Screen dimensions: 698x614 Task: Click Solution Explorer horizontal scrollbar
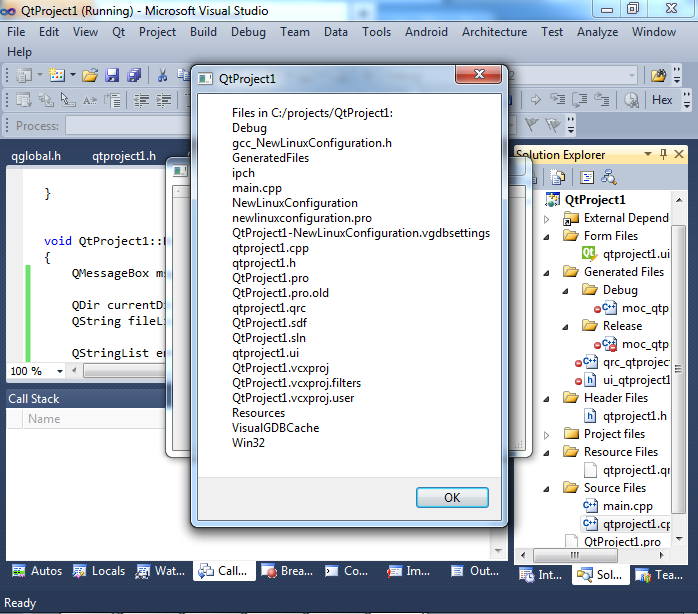tap(575, 555)
